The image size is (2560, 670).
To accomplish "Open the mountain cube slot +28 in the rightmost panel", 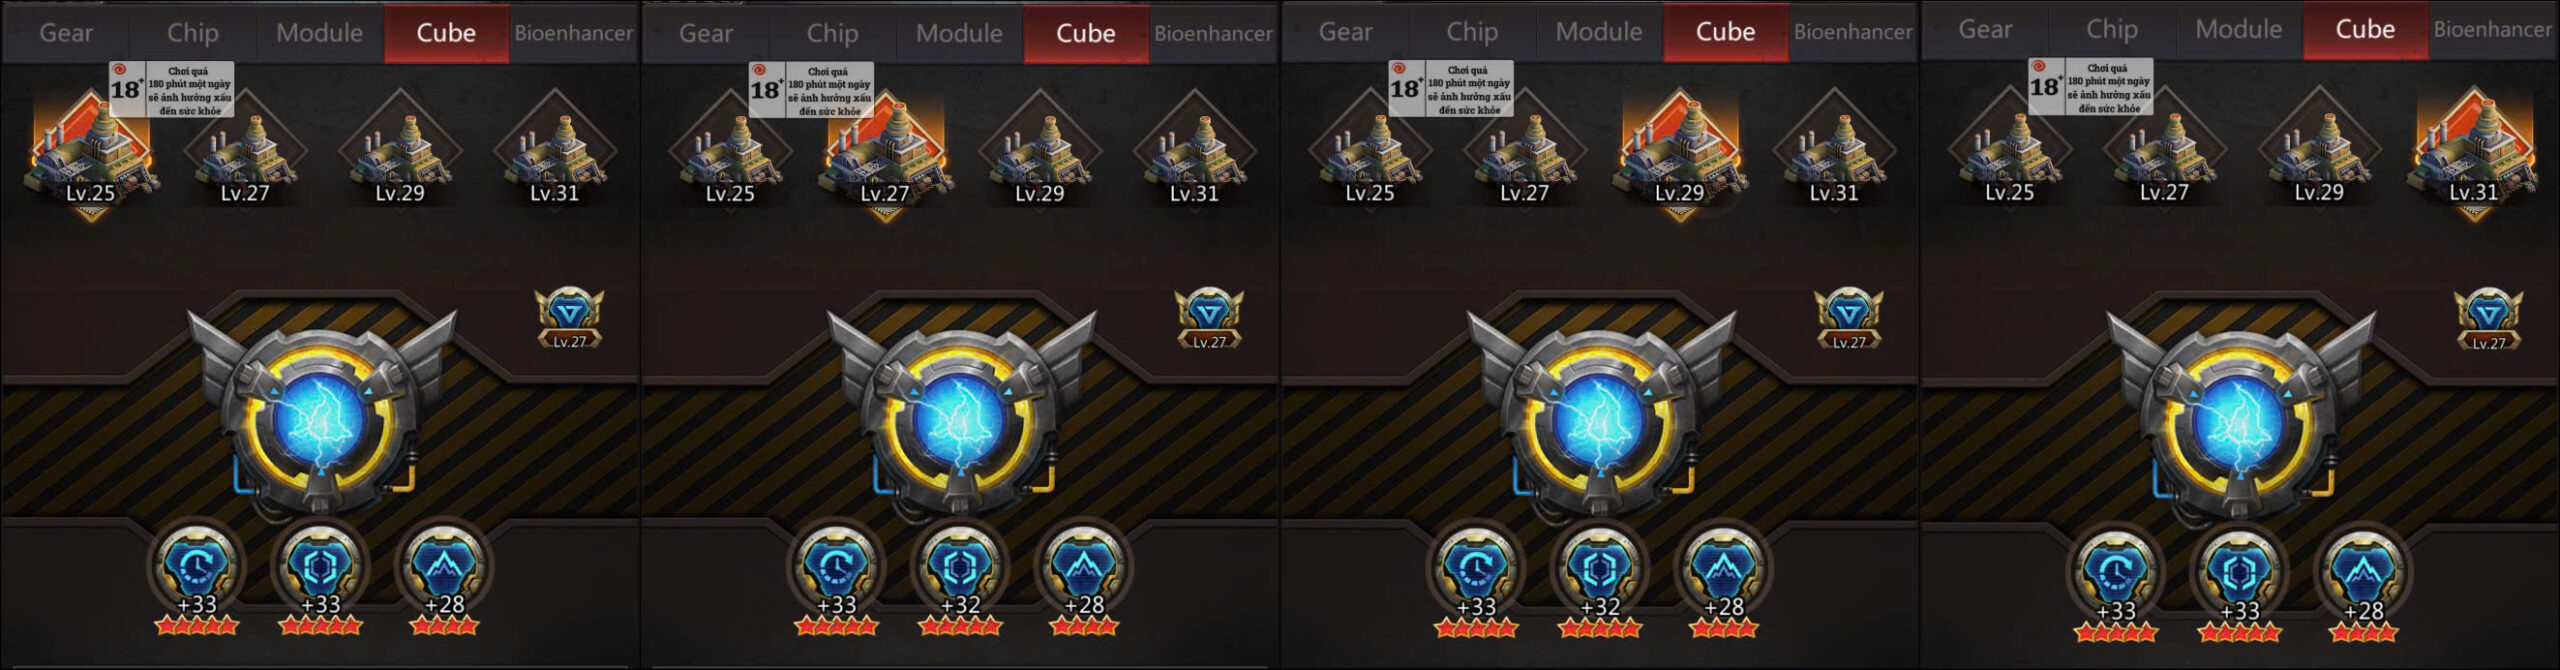I will pos(2363,572).
